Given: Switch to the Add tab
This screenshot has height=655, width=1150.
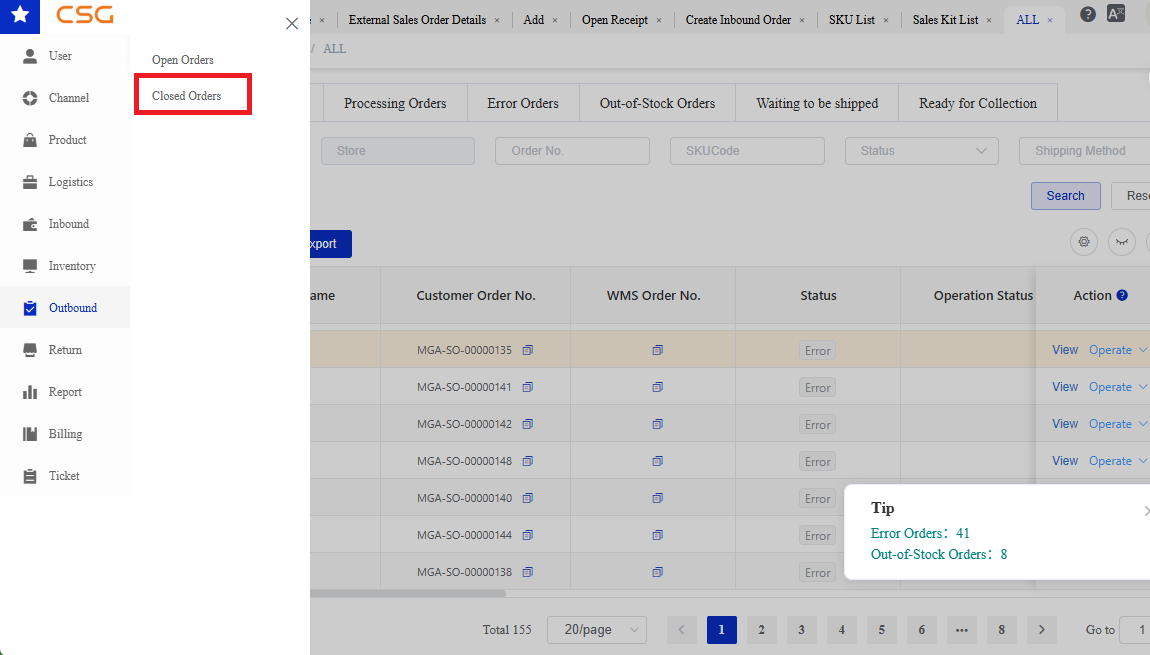Looking at the screenshot, I should pyautogui.click(x=533, y=20).
